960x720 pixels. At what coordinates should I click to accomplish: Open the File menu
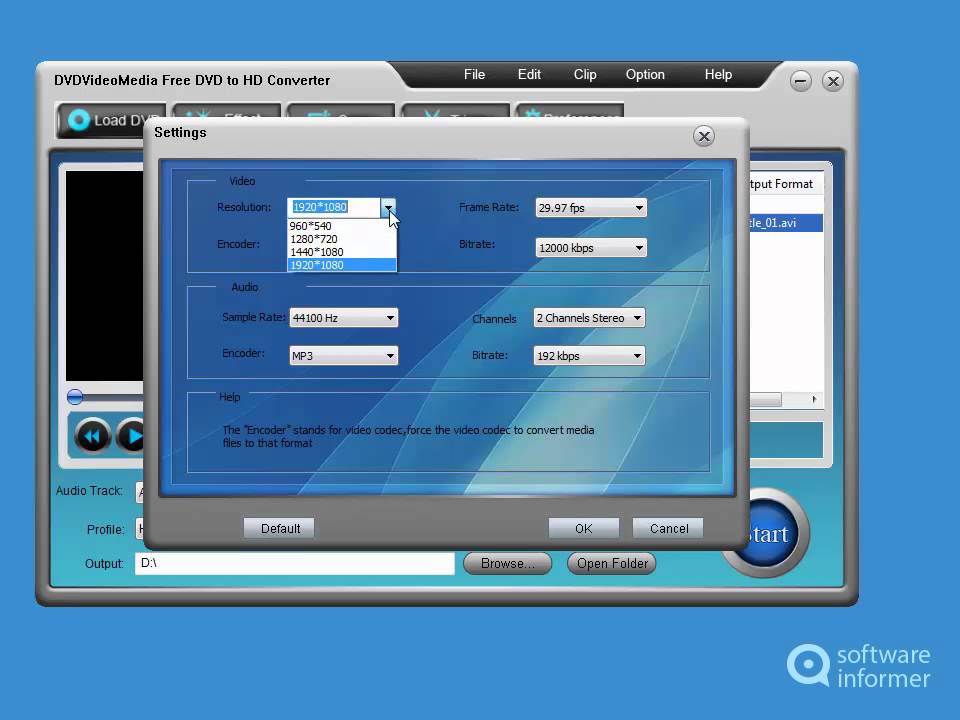(x=474, y=75)
